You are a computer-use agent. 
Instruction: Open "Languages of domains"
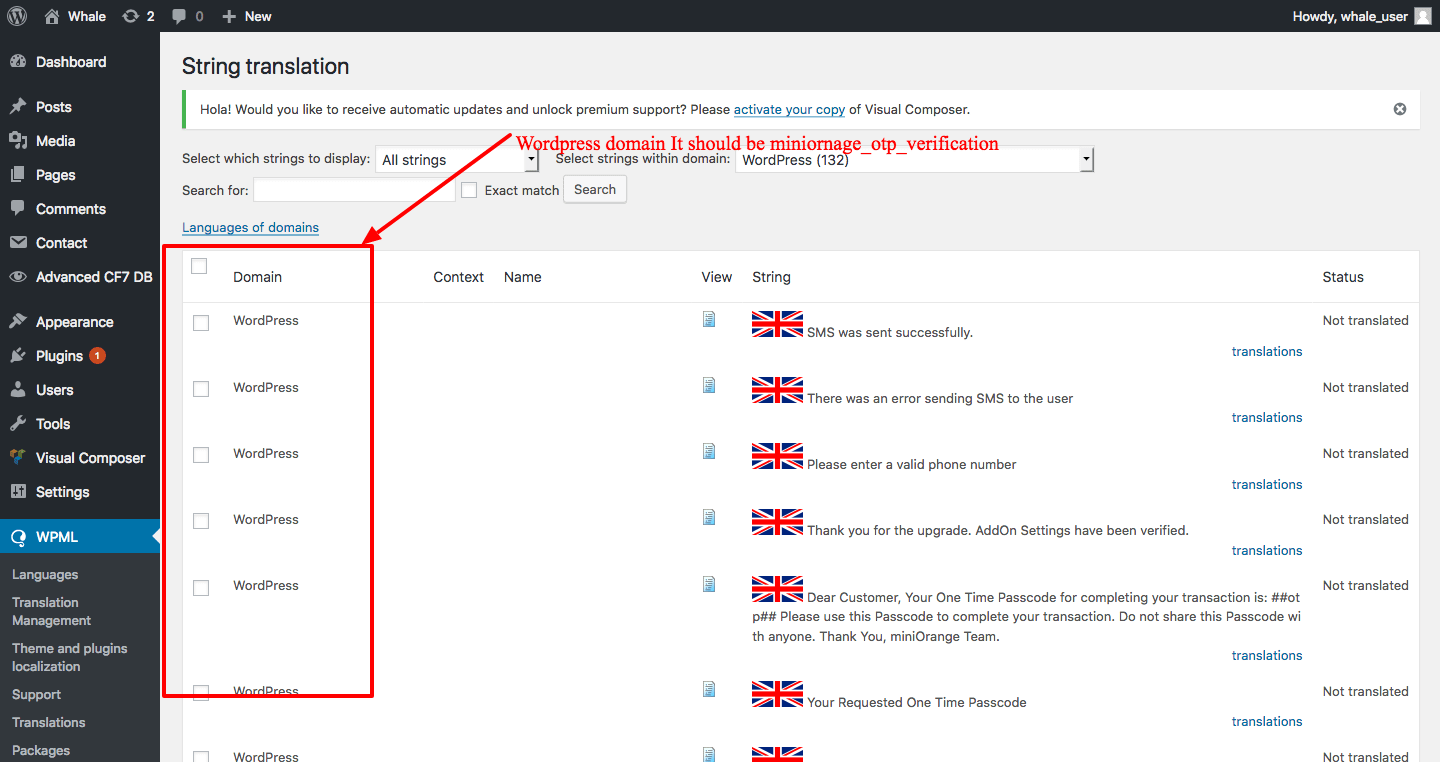250,227
